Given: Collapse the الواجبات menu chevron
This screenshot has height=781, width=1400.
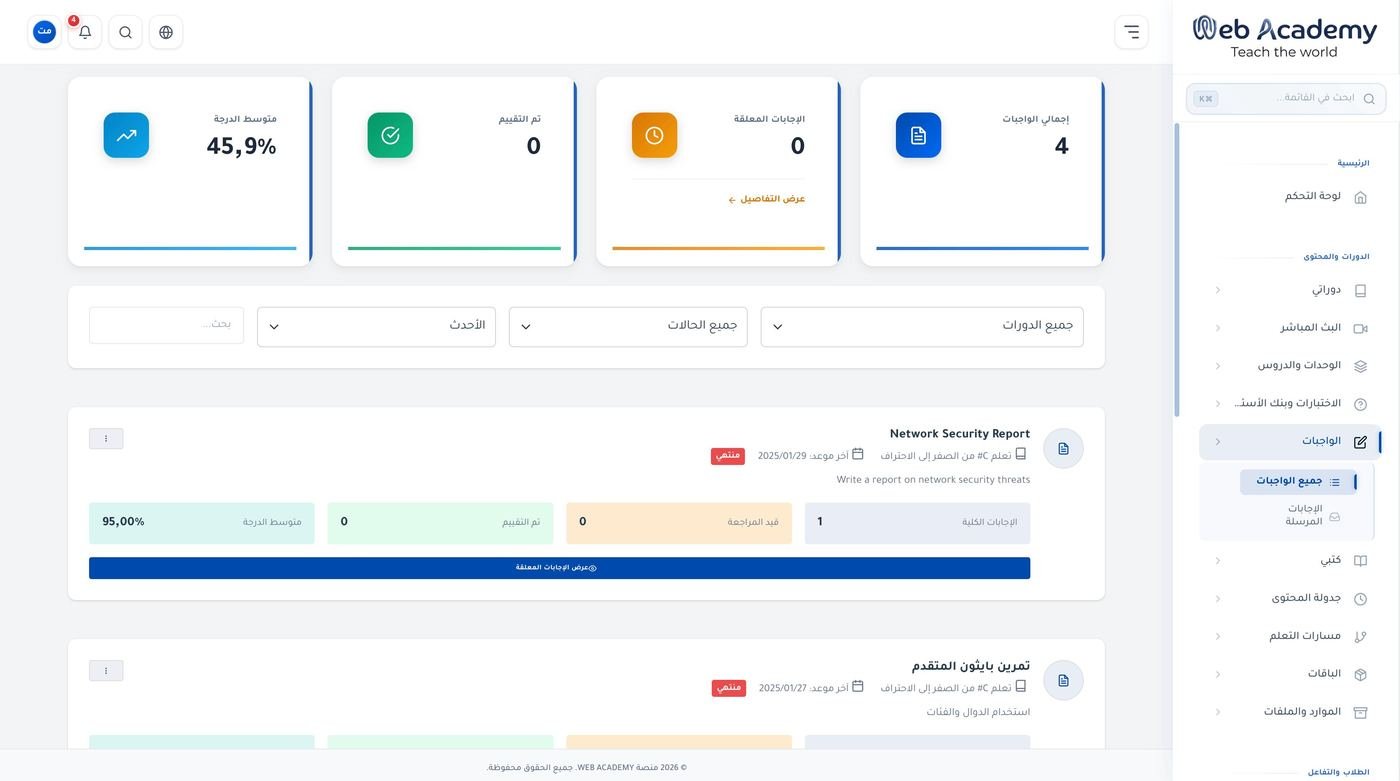Looking at the screenshot, I should [1218, 442].
